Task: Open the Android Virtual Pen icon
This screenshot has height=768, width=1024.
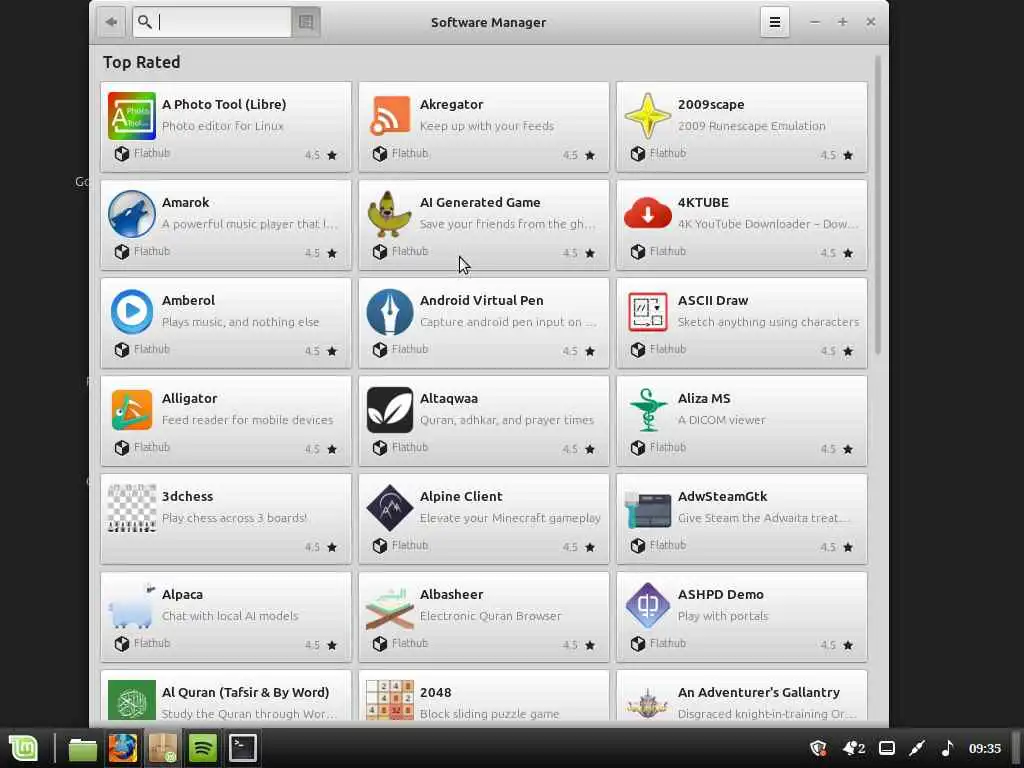Action: [x=390, y=312]
